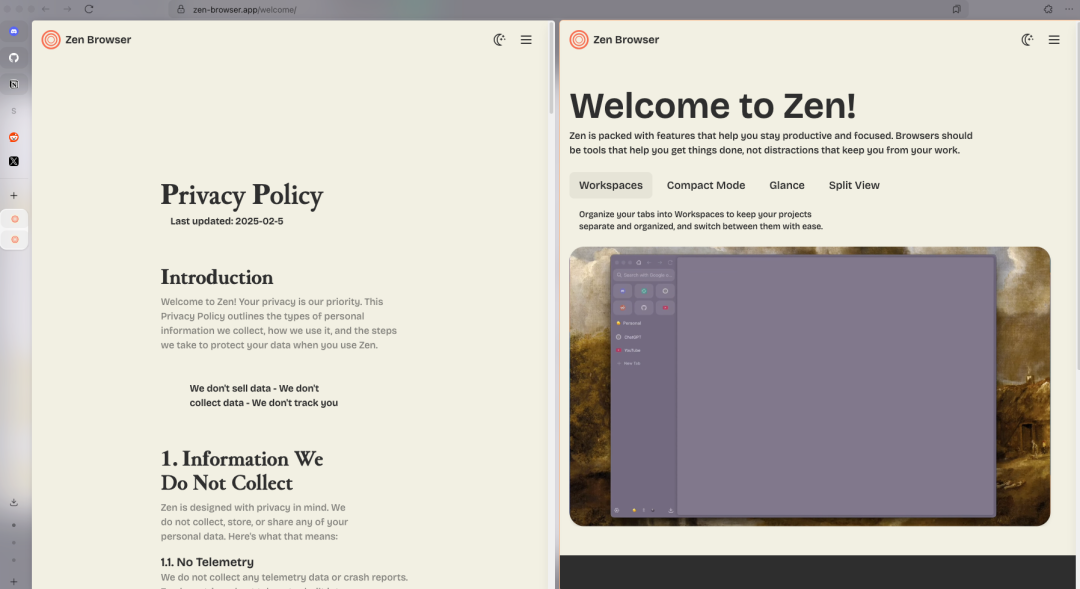Image resolution: width=1080 pixels, height=589 pixels.
Task: Click the left pane vertical scrollbar
Action: coord(551,69)
